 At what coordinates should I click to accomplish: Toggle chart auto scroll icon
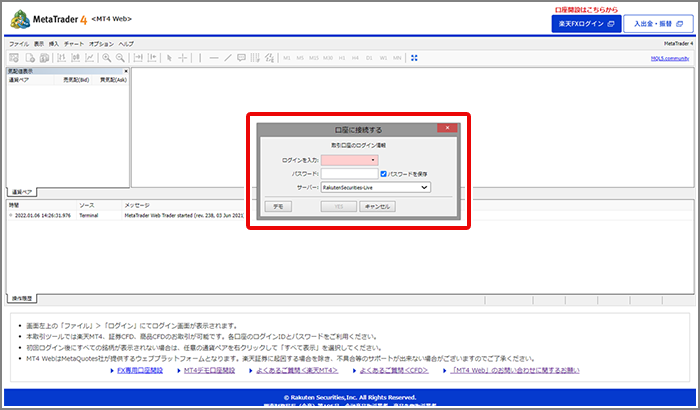pos(138,58)
